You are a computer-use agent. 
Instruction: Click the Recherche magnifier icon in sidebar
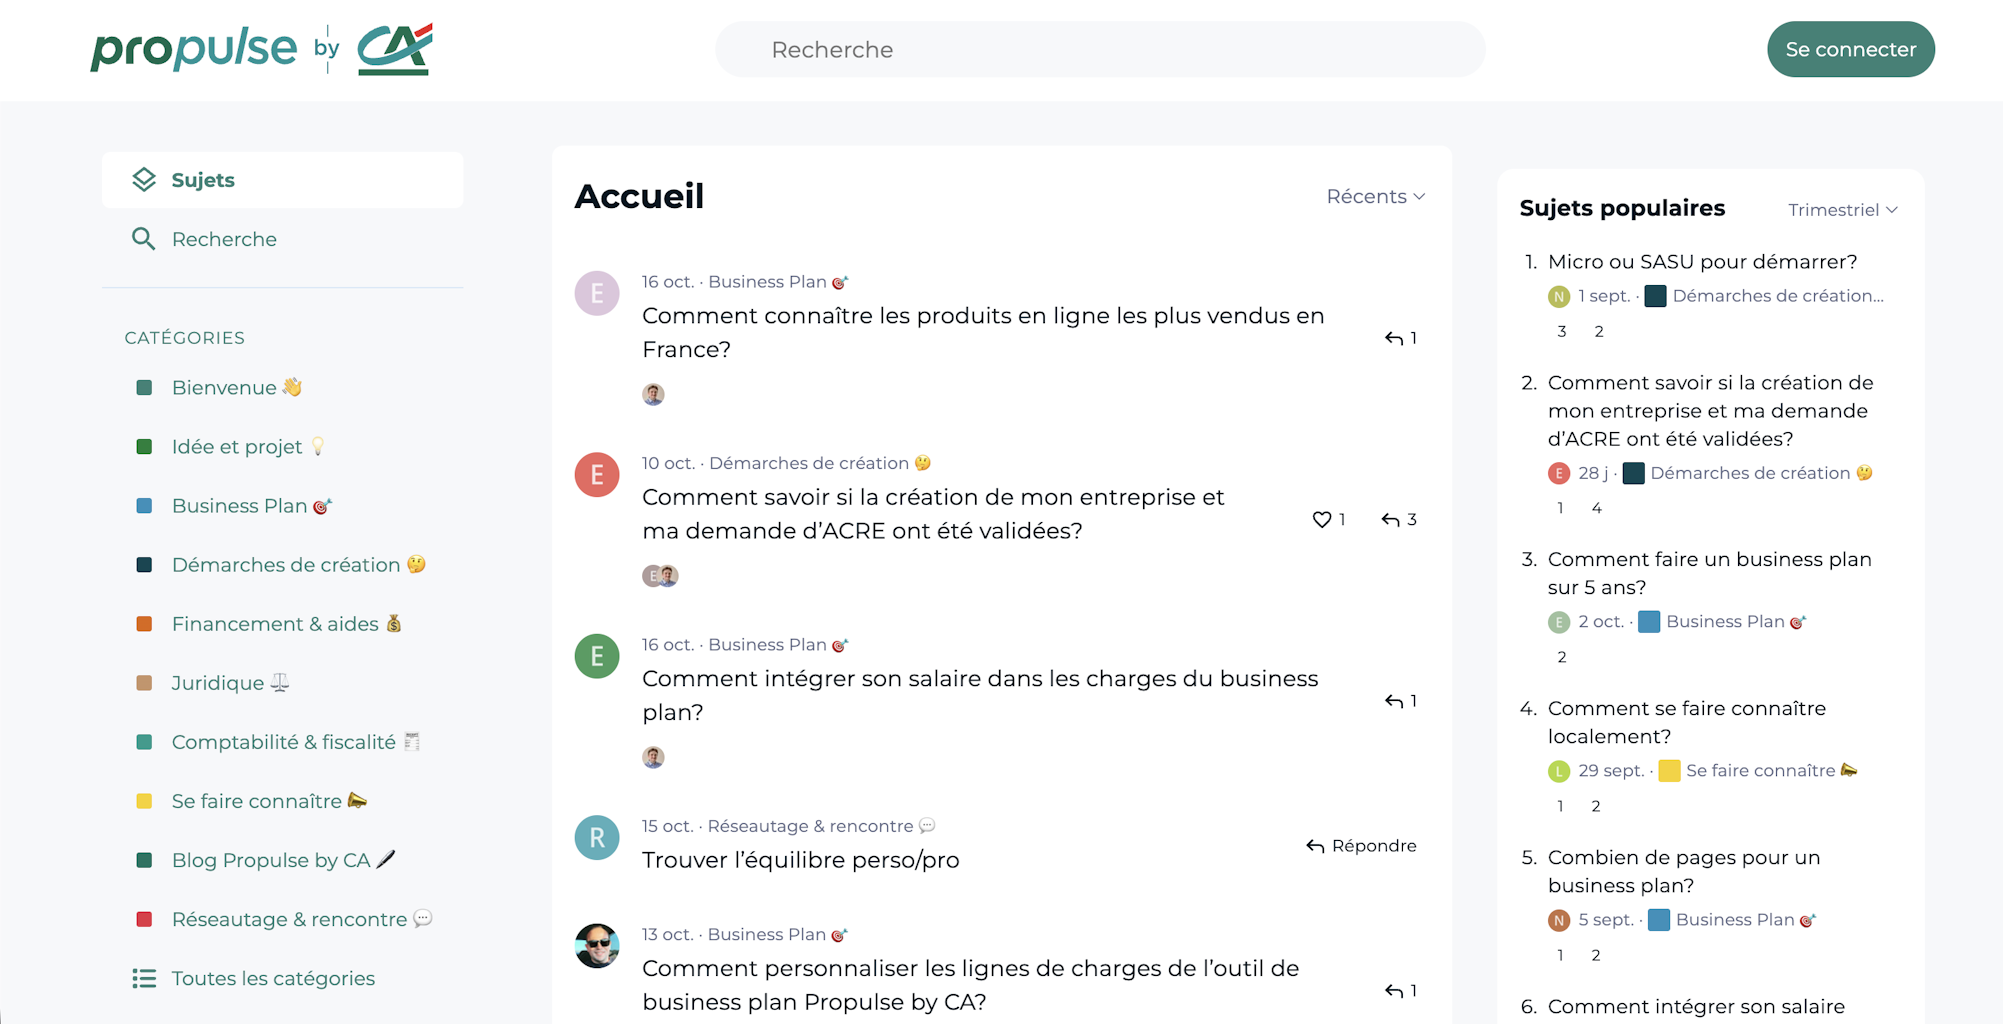point(144,239)
